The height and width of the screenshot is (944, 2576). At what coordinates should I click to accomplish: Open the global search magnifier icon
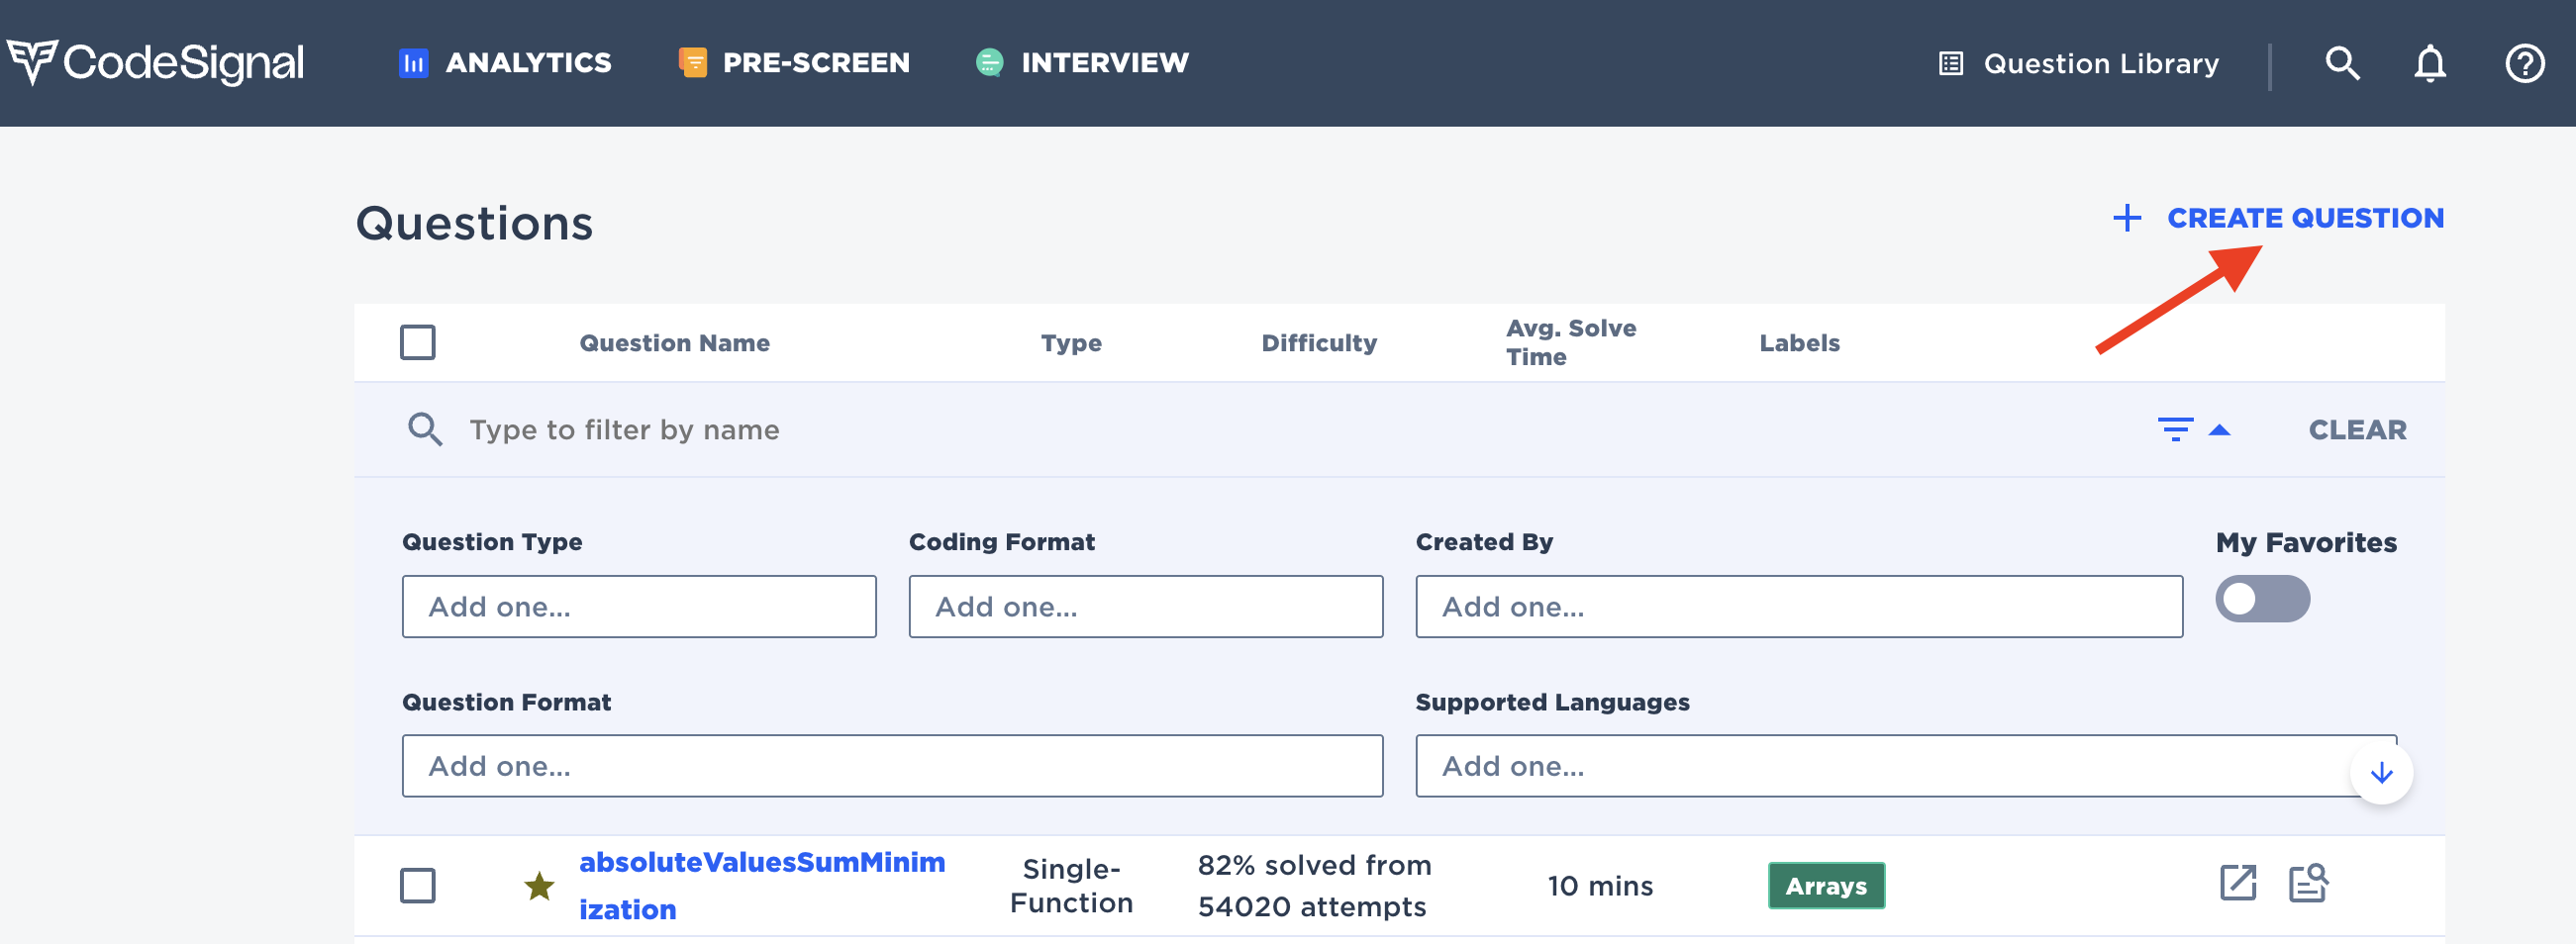coord(2341,62)
